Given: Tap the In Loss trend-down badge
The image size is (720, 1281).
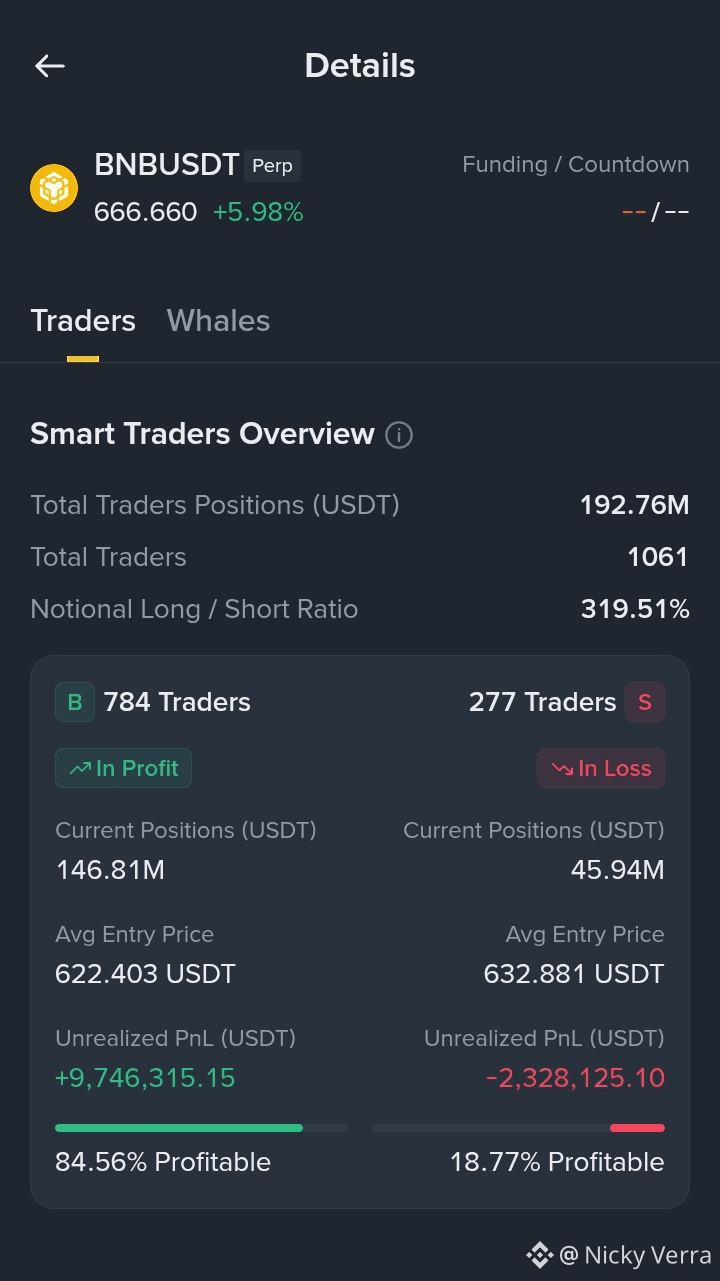Looking at the screenshot, I should [601, 768].
